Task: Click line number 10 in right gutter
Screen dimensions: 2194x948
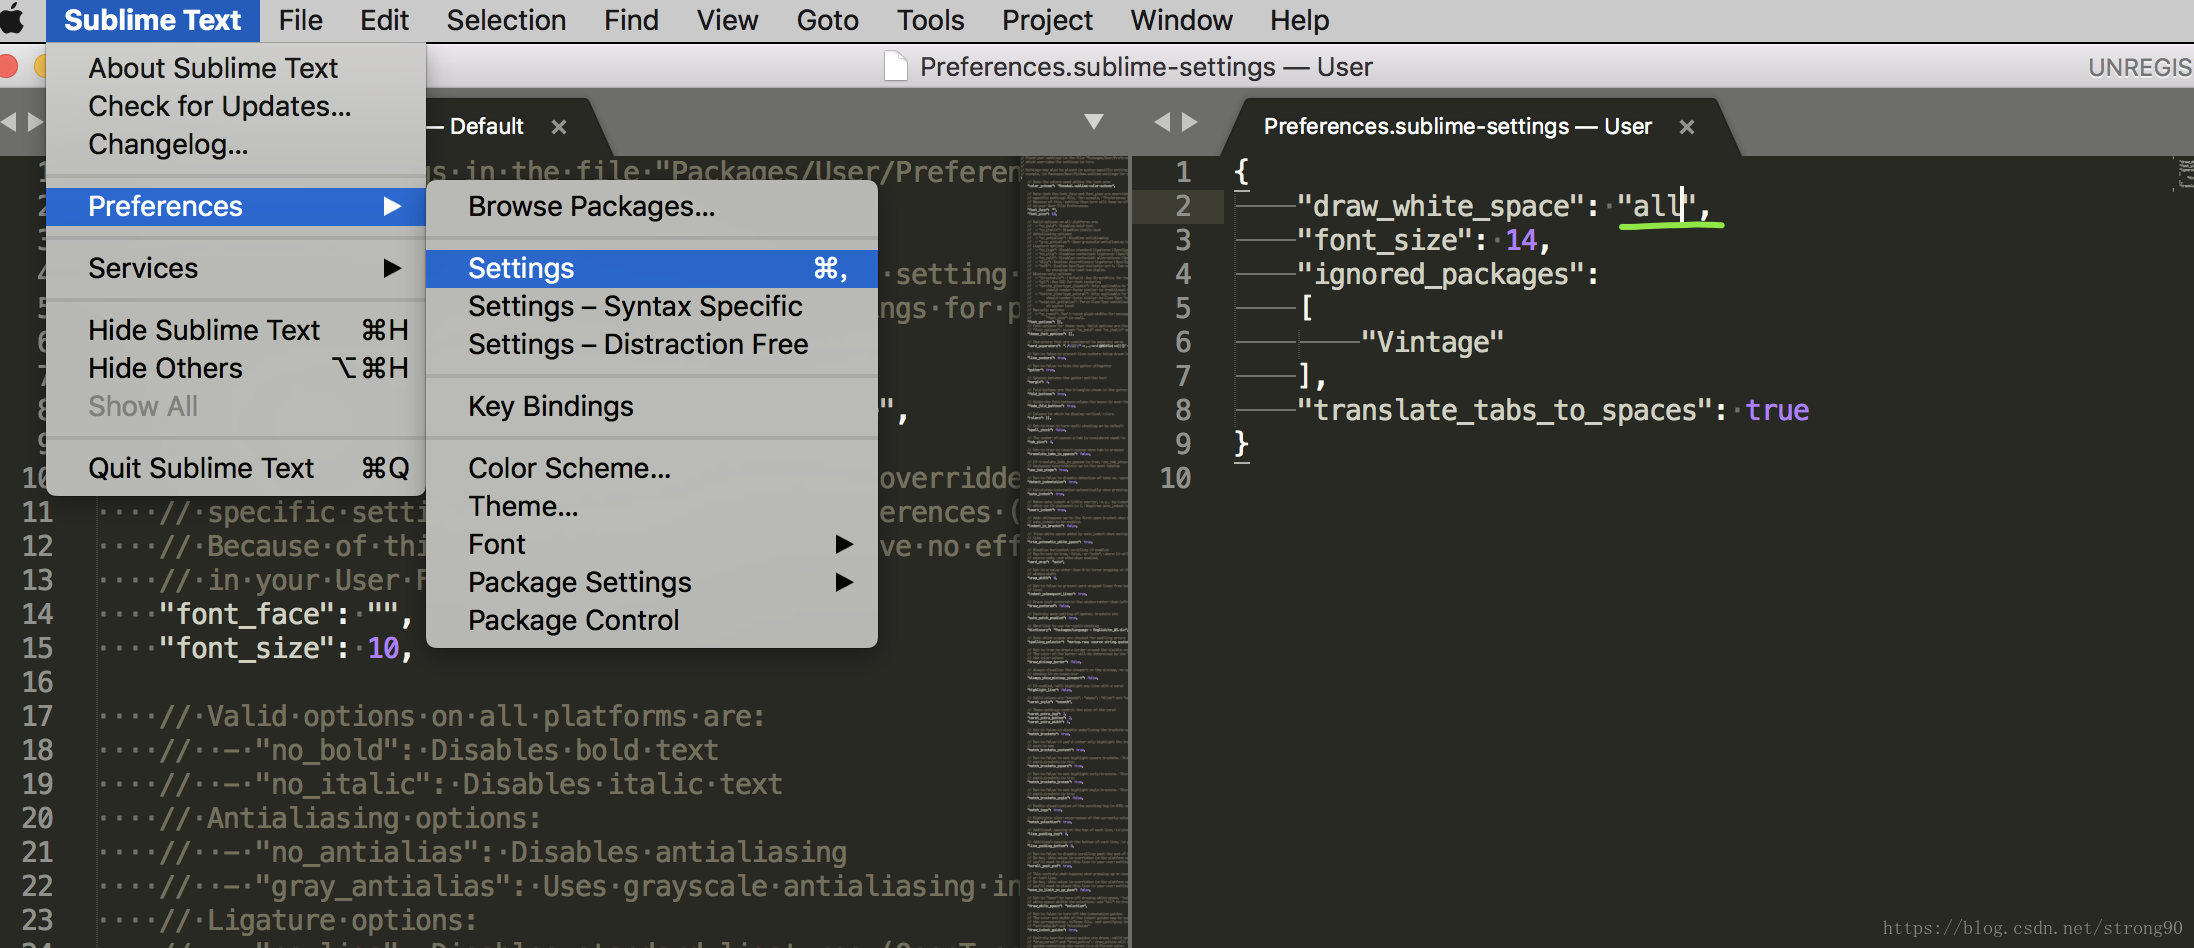Action: (x=1176, y=478)
